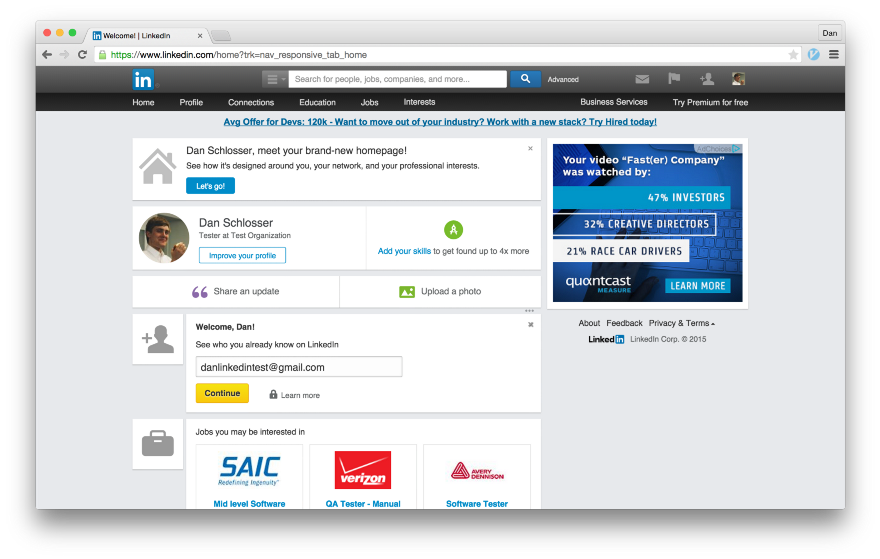Bookmark the page with star icon
This screenshot has height=559, width=880.
[793, 54]
